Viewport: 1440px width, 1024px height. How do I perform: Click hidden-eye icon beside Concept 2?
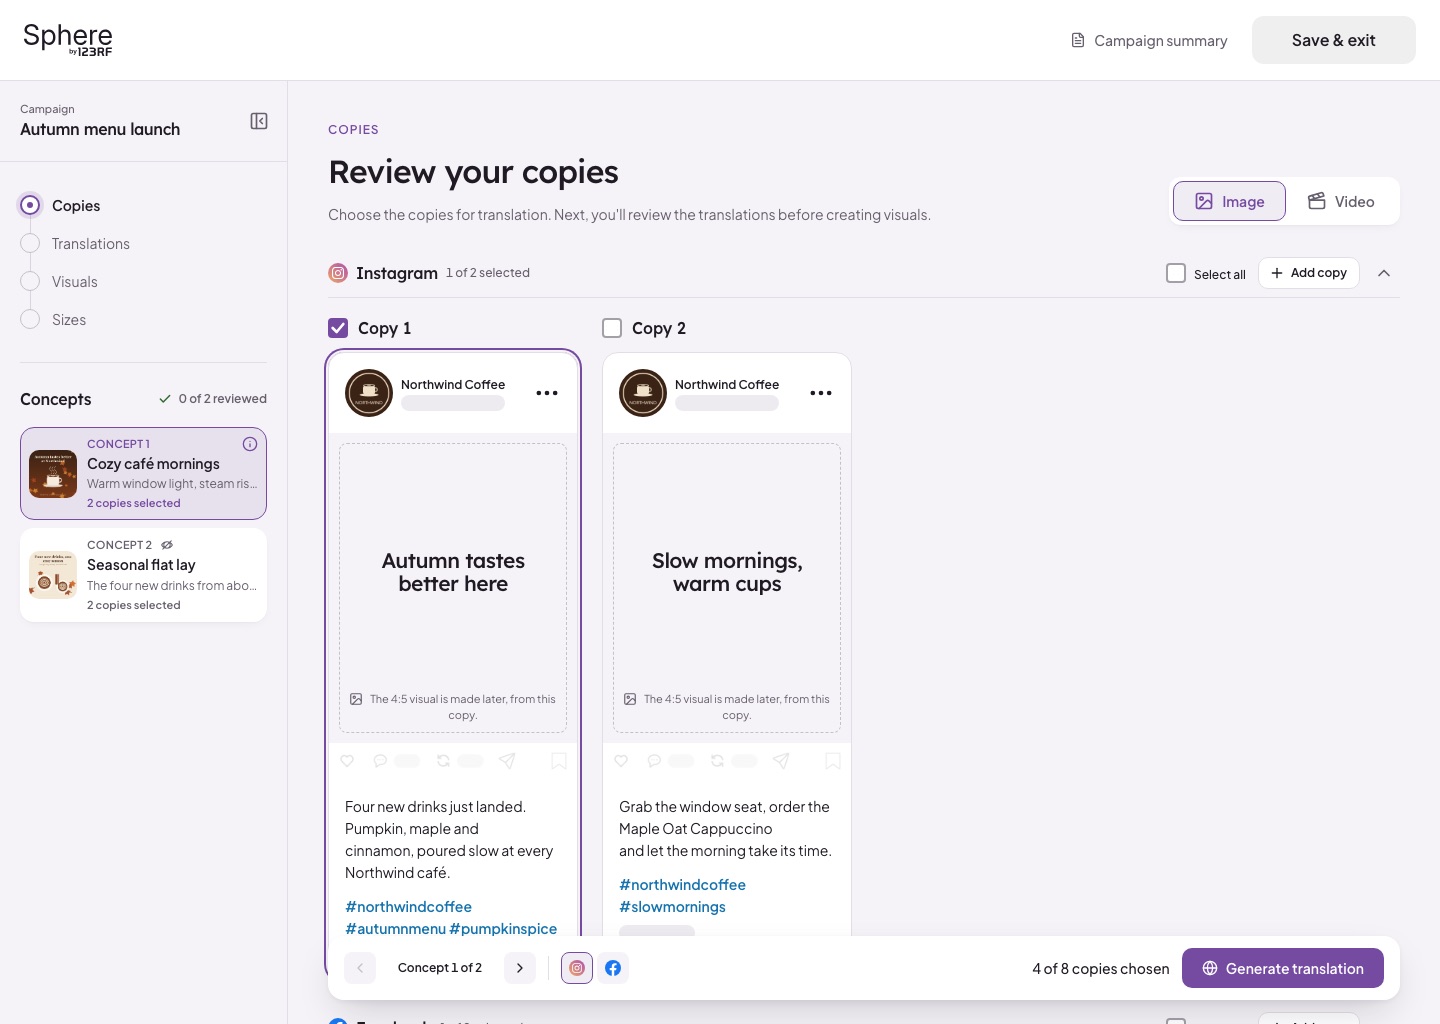coord(167,545)
